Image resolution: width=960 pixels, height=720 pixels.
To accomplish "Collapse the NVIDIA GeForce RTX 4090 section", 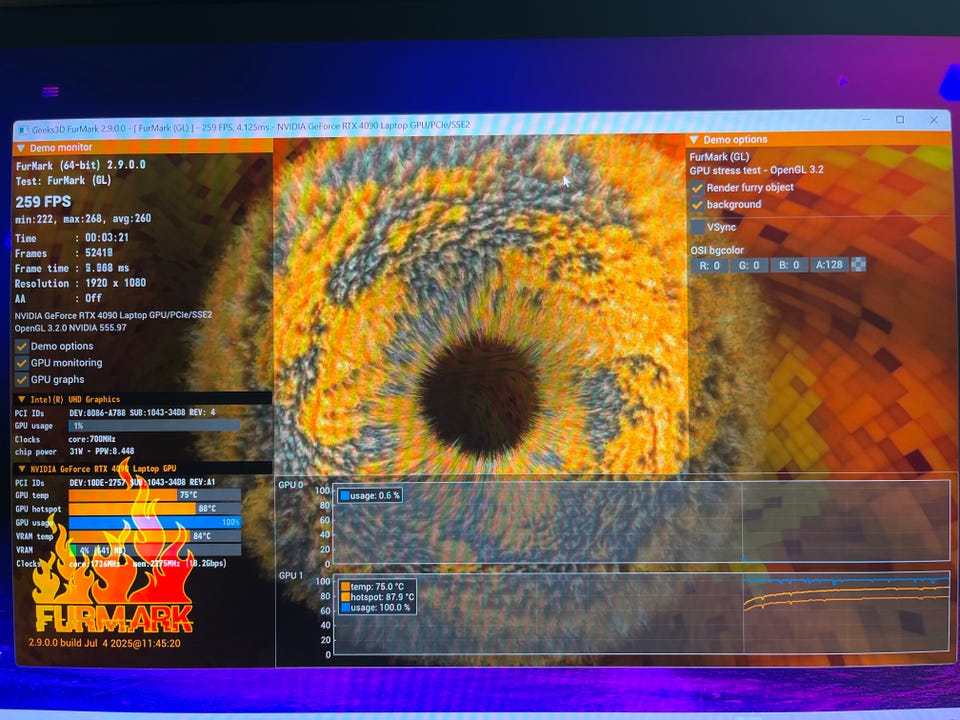I will click(x=22, y=468).
